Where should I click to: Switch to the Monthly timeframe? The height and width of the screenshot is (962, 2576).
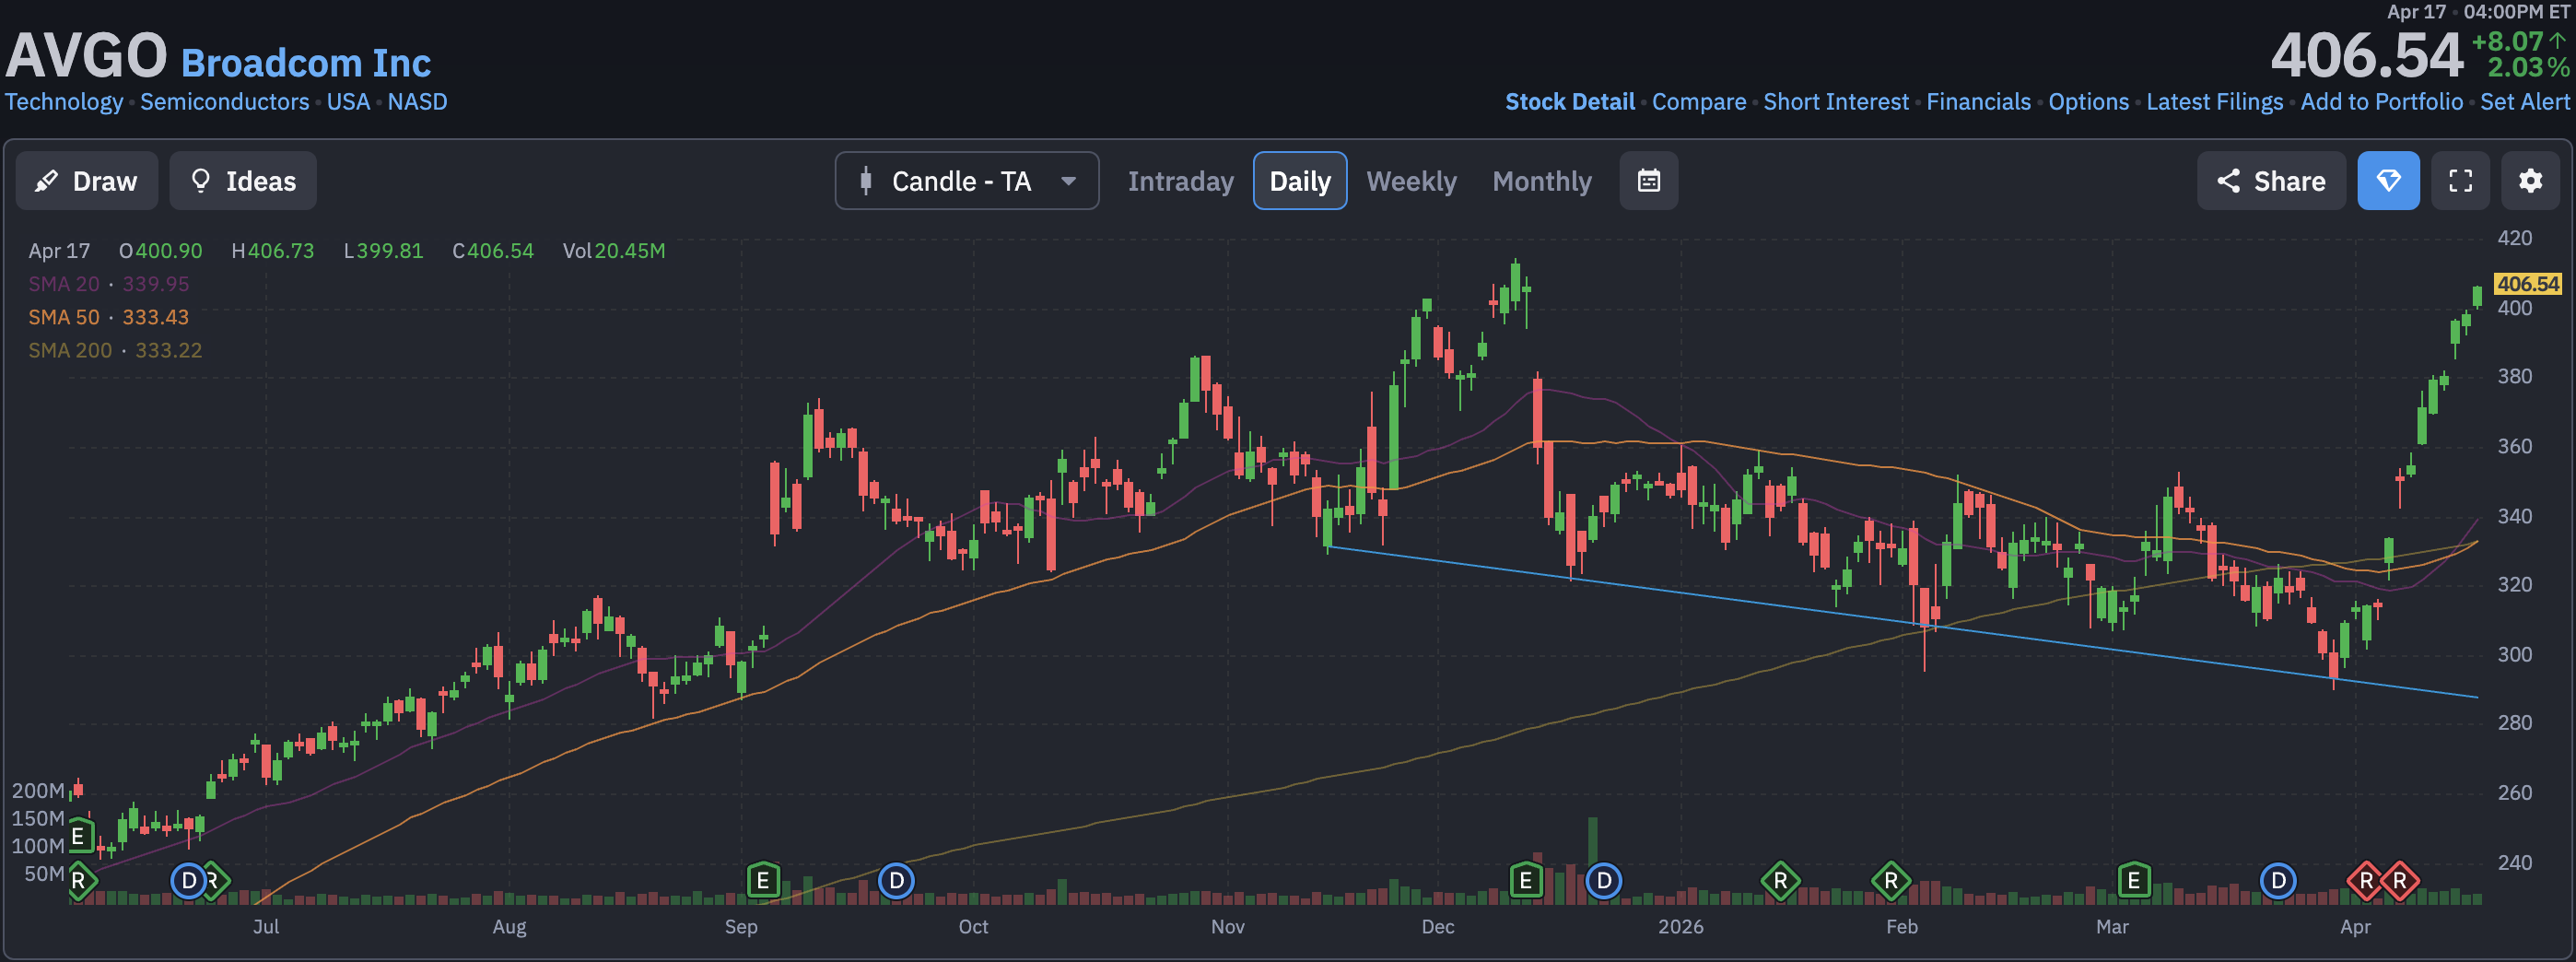(1541, 181)
